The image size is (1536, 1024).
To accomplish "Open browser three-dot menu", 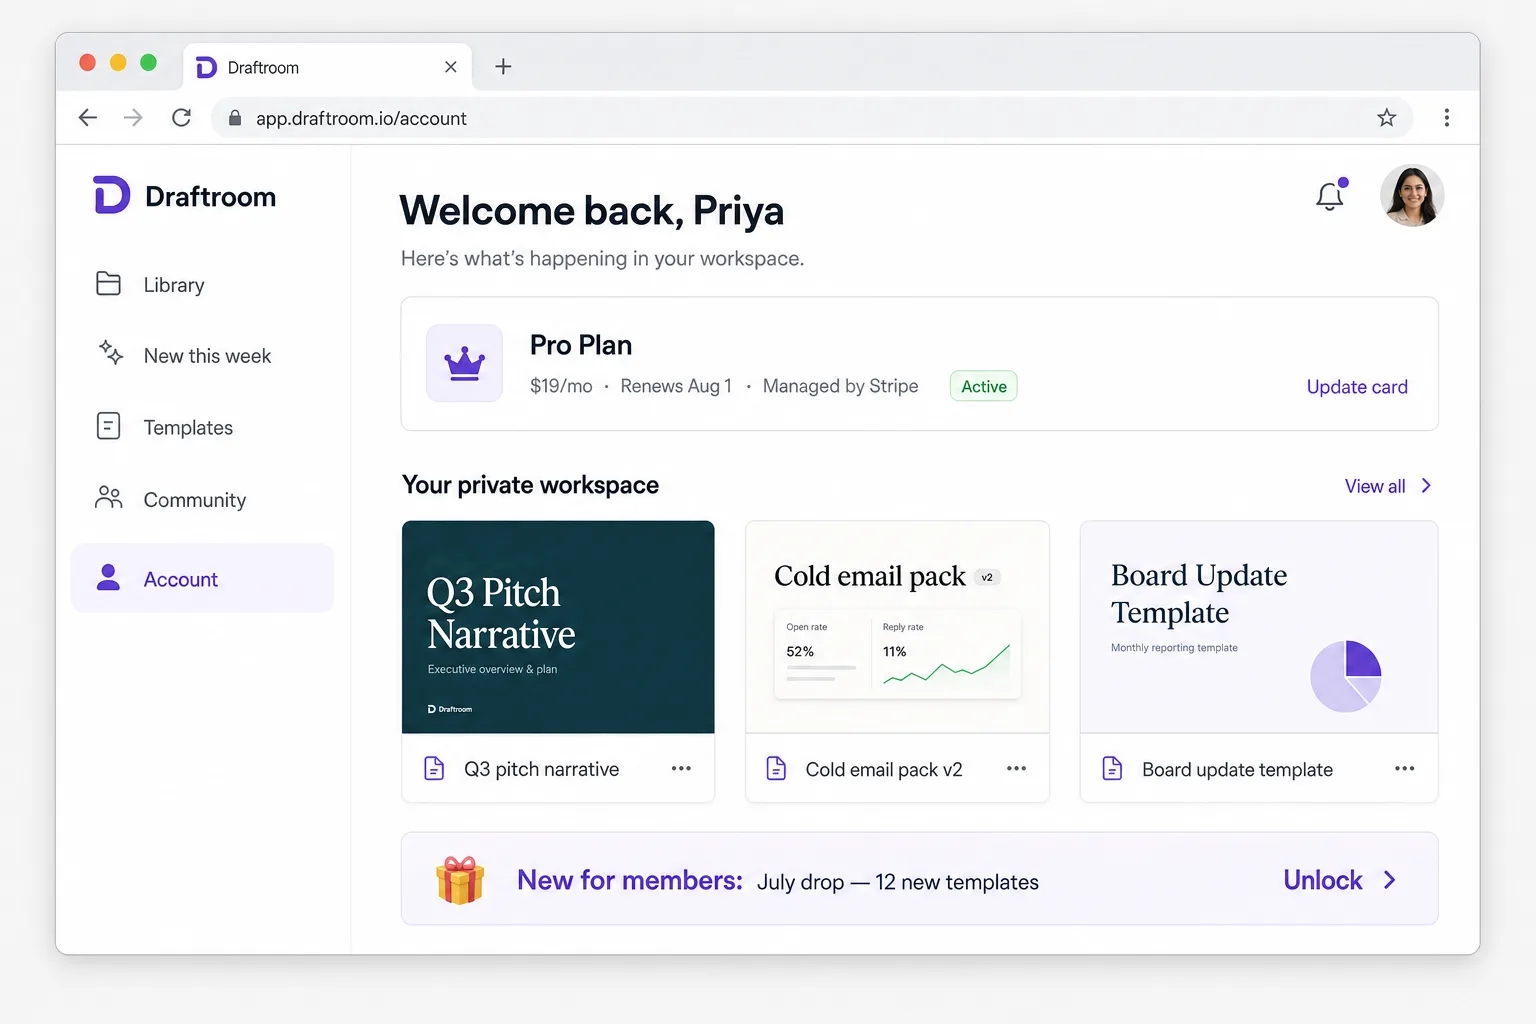I will click(1446, 118).
